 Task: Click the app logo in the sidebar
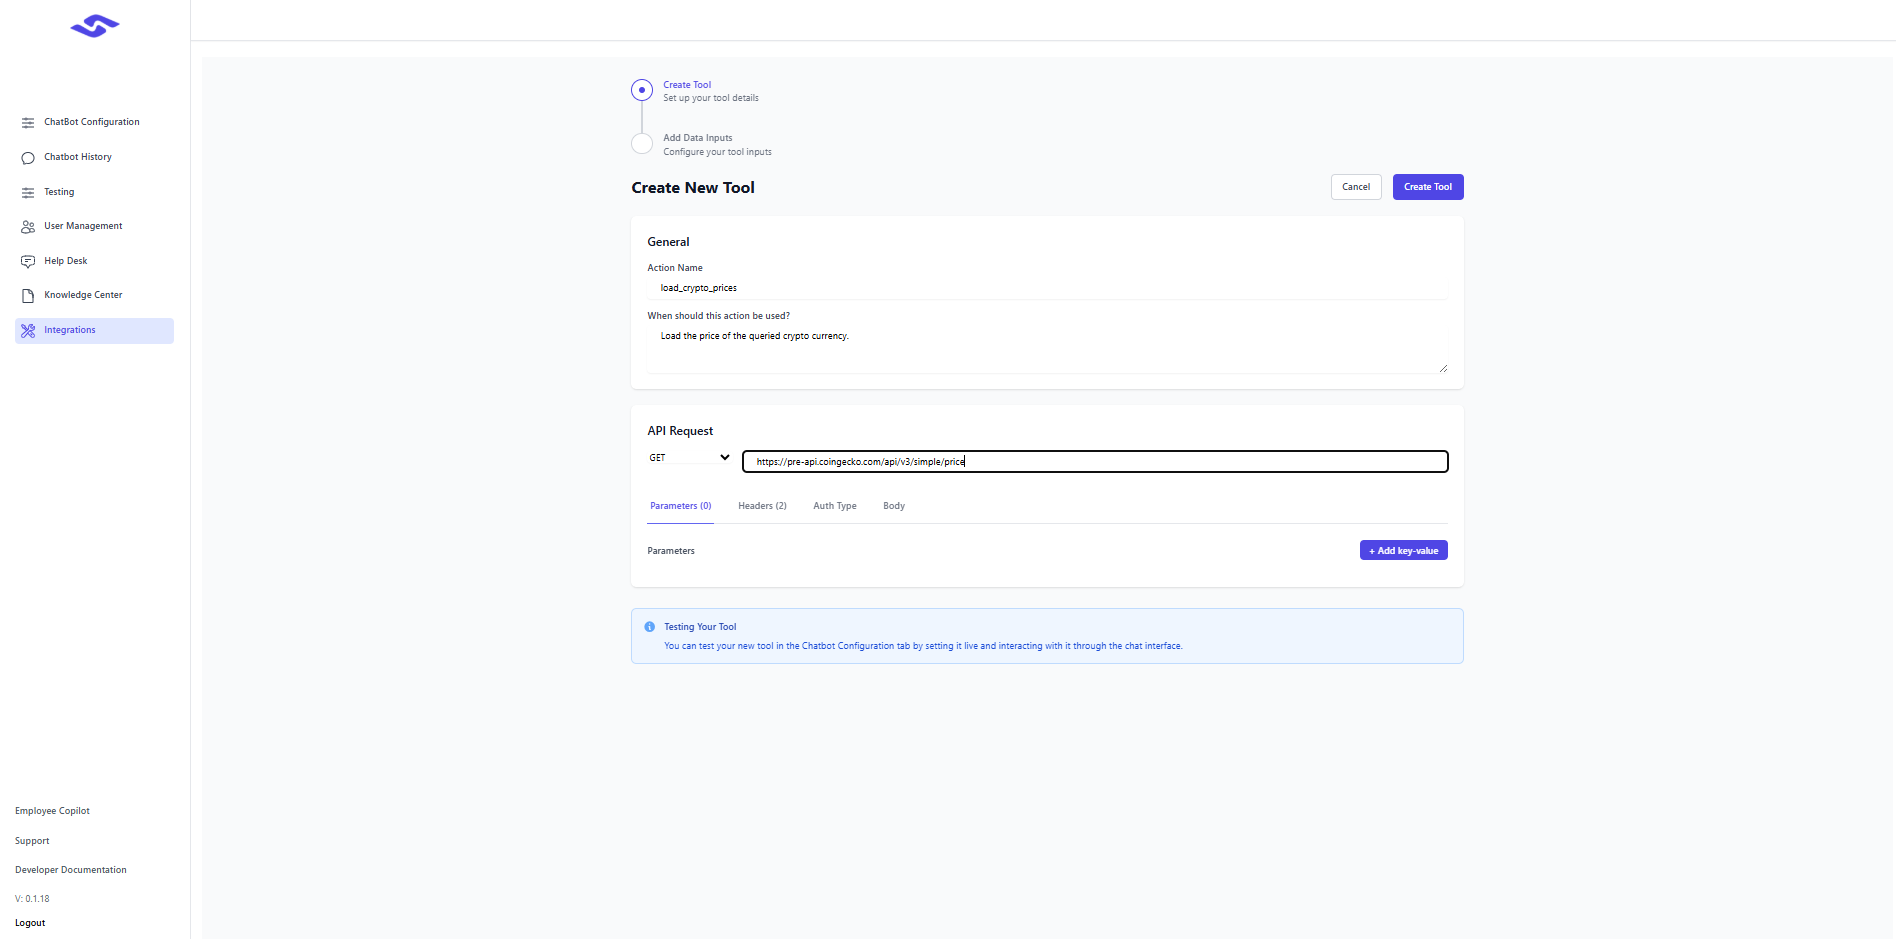[x=95, y=26]
